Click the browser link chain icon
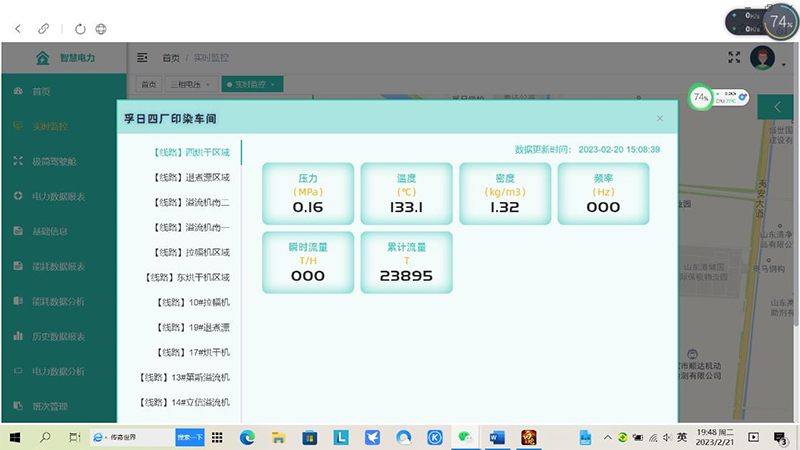The image size is (800, 450). pyautogui.click(x=44, y=29)
